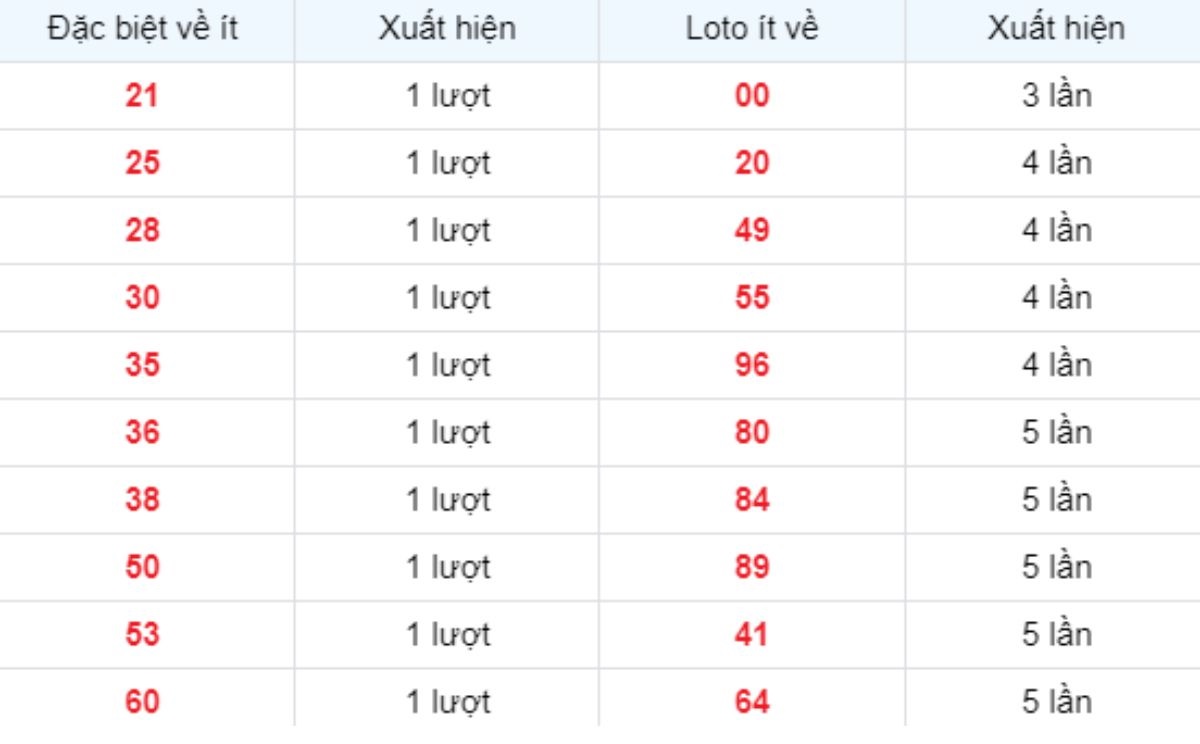Viewport: 1200px width, 744px height.
Task: Select loto number 96
Action: [x=752, y=365]
